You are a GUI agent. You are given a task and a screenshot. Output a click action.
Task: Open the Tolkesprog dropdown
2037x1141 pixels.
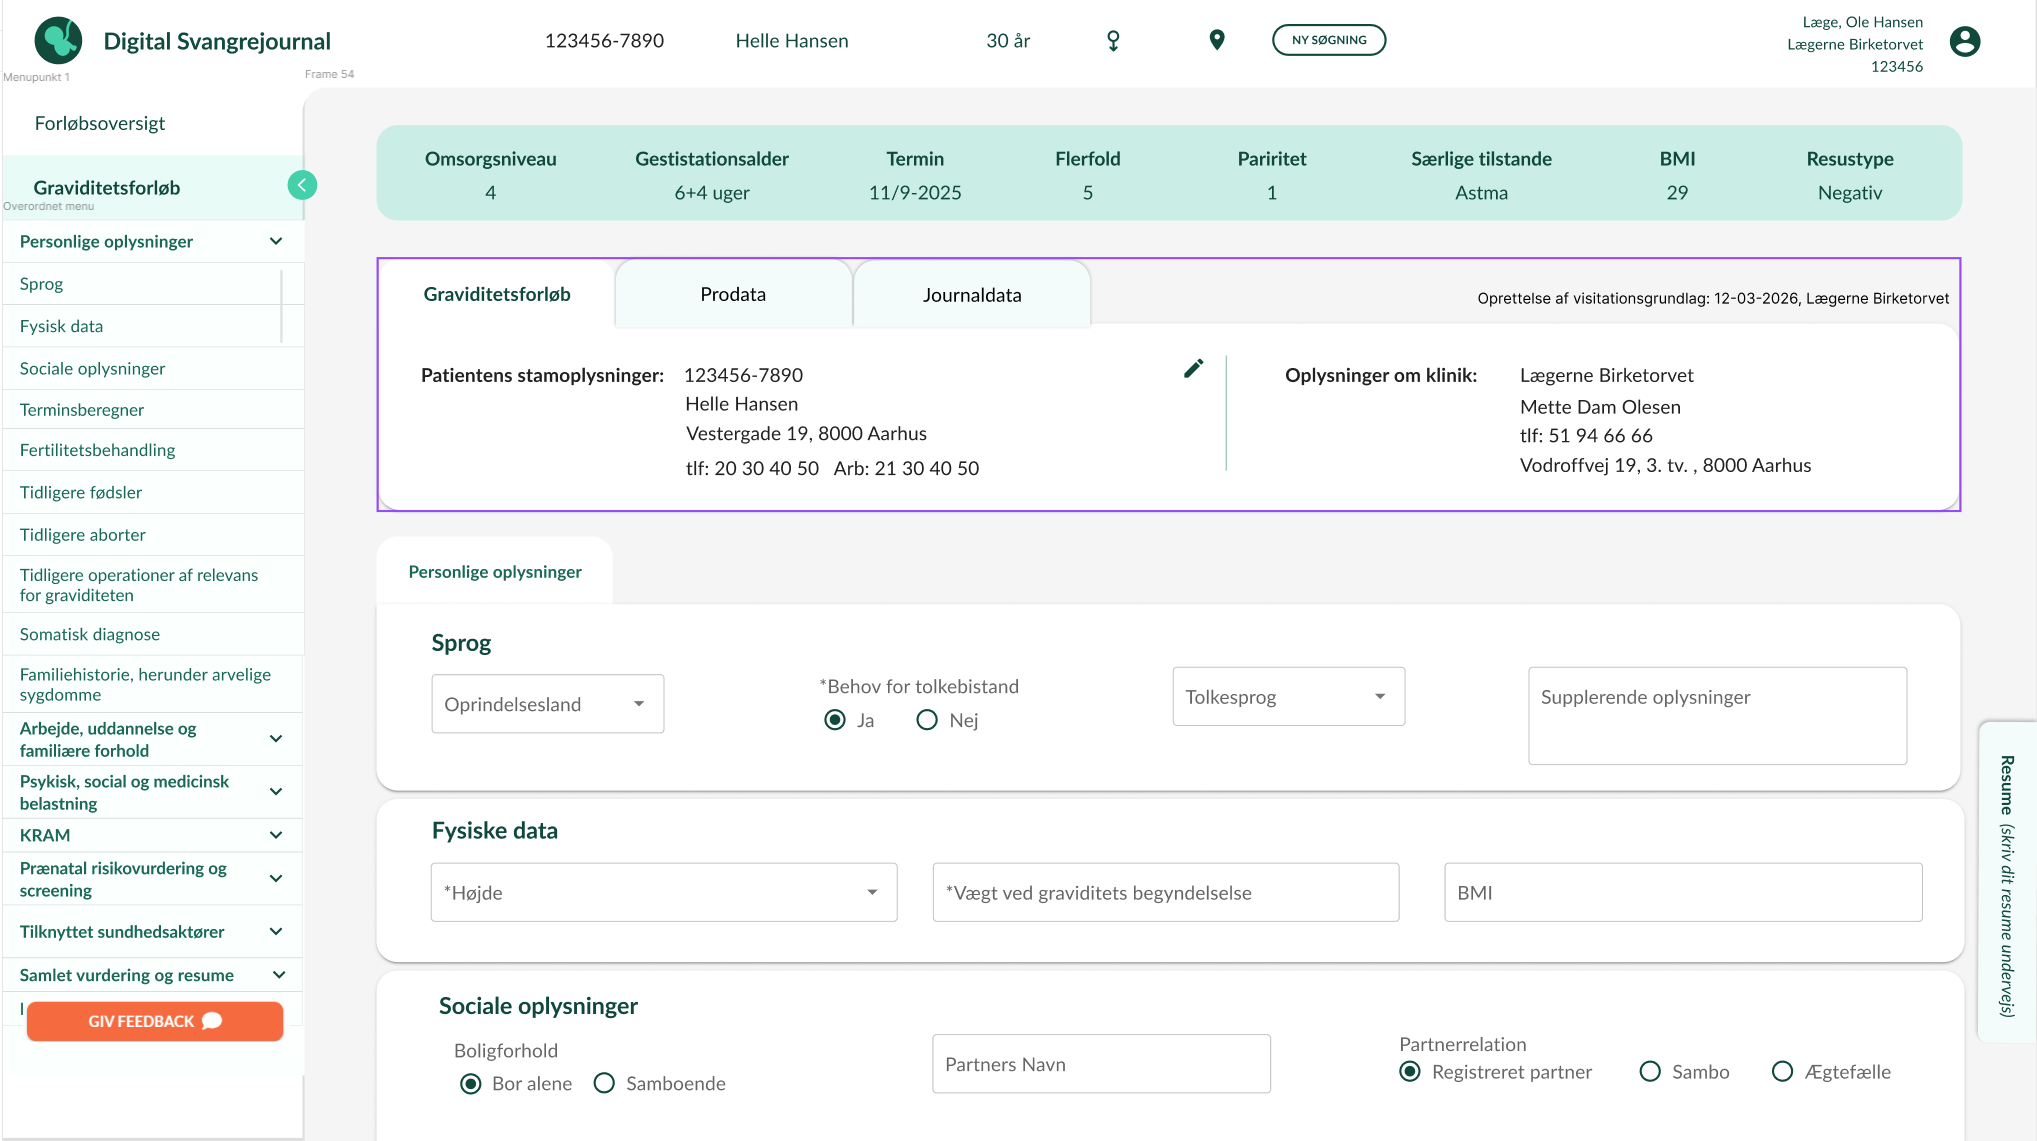pyautogui.click(x=1288, y=696)
